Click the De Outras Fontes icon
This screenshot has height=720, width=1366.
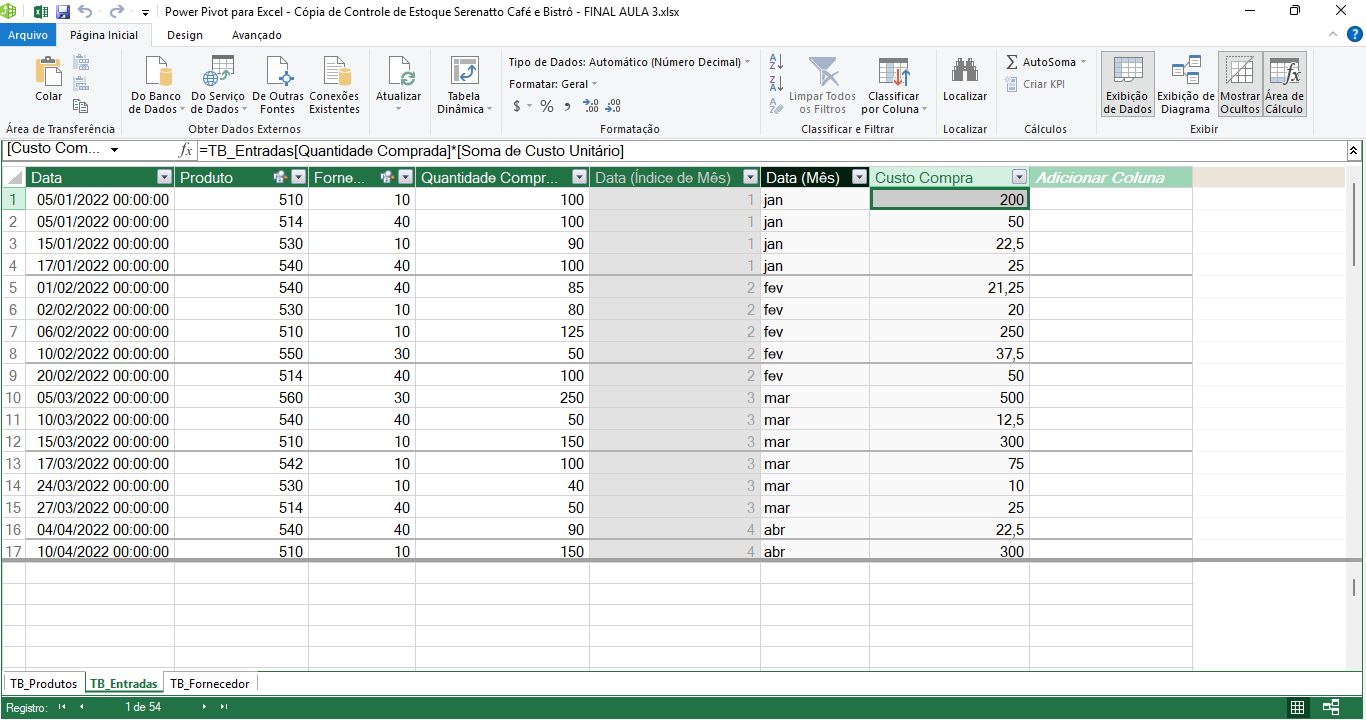click(278, 72)
